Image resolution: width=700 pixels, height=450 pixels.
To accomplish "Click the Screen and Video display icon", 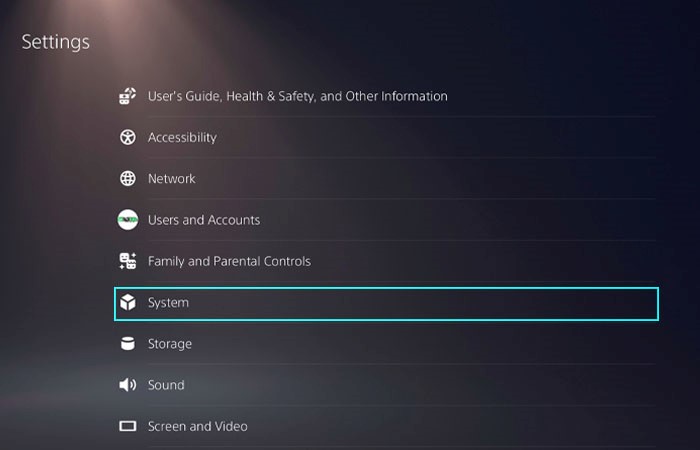I will 128,426.
